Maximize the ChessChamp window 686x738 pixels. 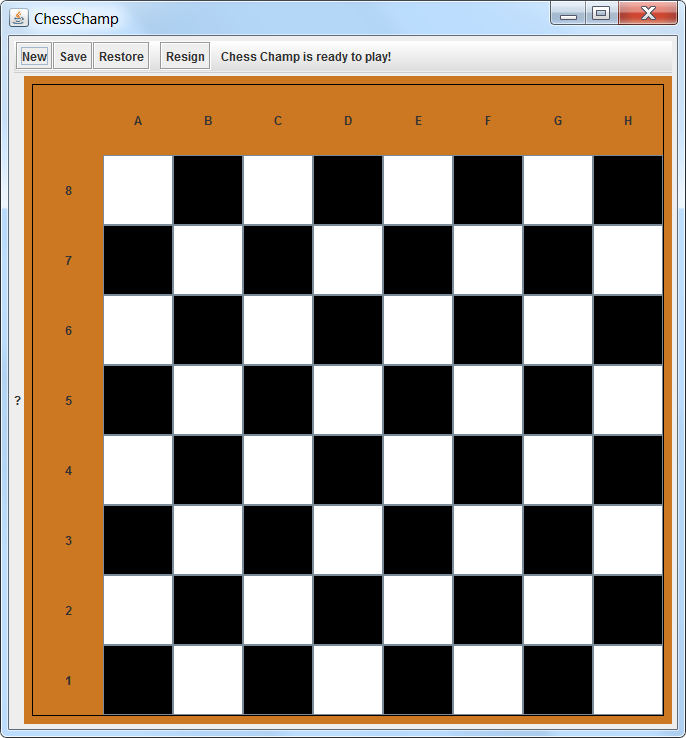coord(601,14)
